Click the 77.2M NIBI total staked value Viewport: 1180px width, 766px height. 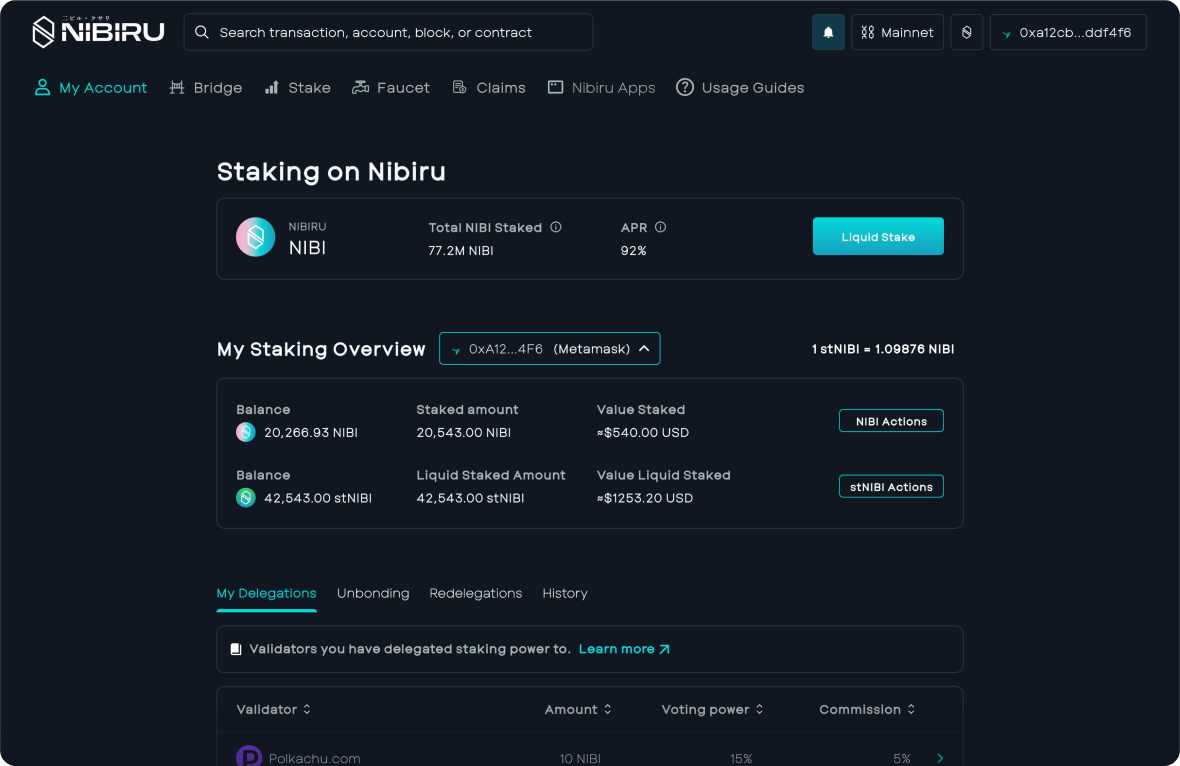(461, 251)
